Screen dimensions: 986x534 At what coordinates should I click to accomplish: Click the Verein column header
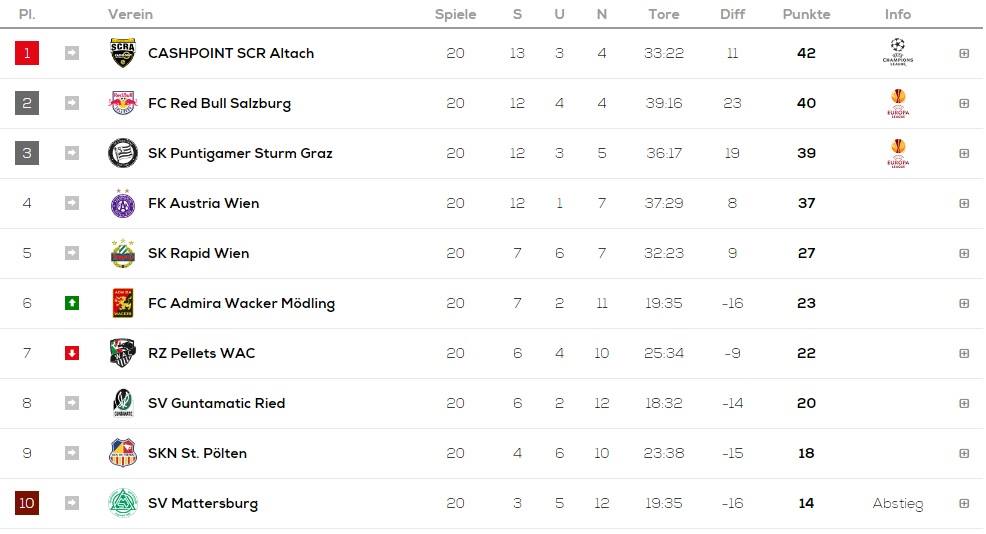pyautogui.click(x=130, y=14)
